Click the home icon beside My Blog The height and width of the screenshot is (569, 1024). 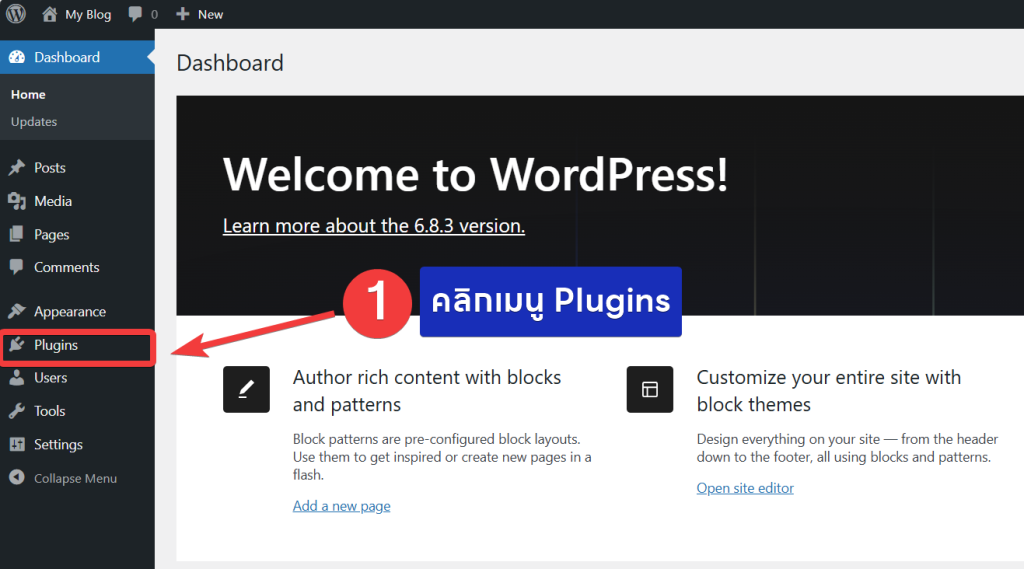point(50,14)
